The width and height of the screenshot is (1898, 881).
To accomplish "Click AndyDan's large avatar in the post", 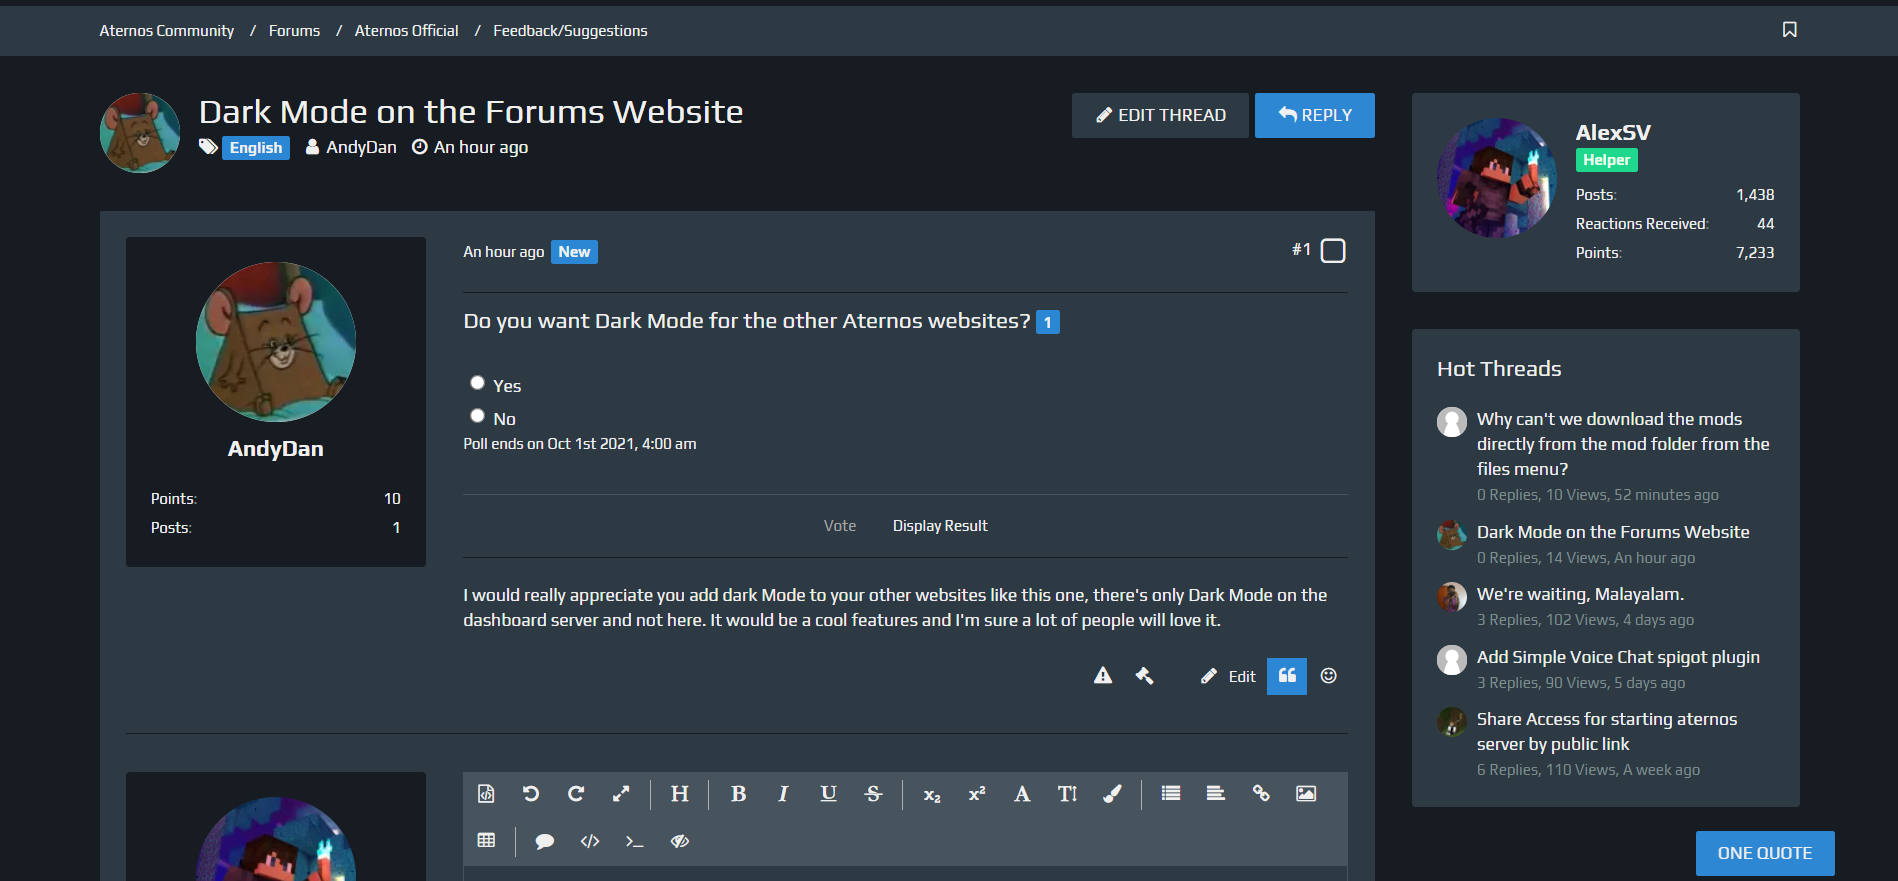I will click(276, 342).
